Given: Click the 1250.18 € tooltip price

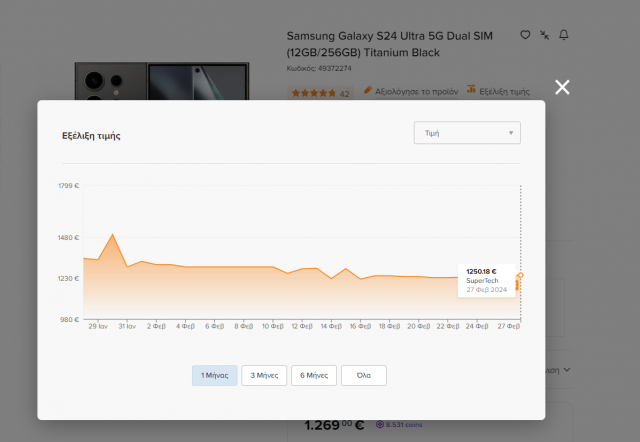Looking at the screenshot, I should [481, 271].
